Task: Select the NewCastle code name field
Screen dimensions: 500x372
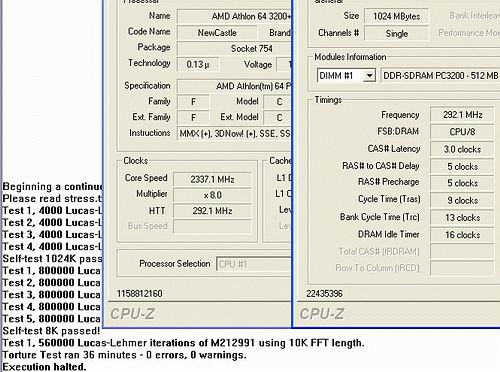Action: (x=217, y=33)
